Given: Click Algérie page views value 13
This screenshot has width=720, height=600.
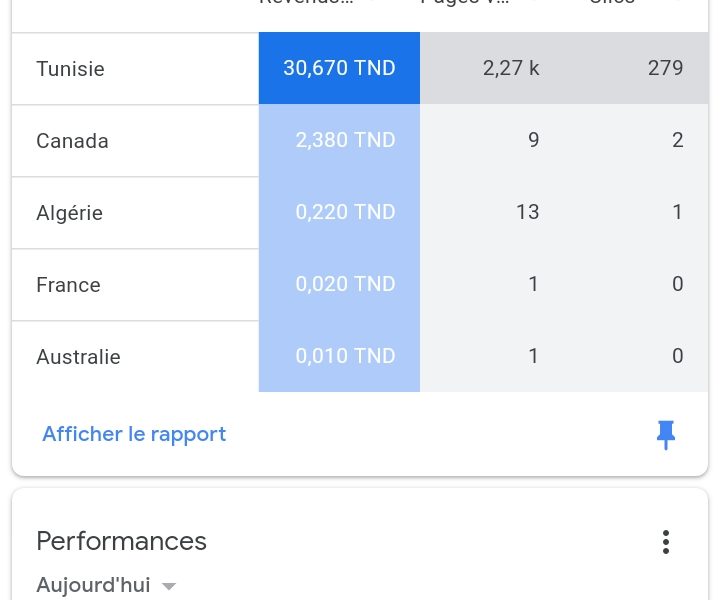Looking at the screenshot, I should (x=528, y=212).
